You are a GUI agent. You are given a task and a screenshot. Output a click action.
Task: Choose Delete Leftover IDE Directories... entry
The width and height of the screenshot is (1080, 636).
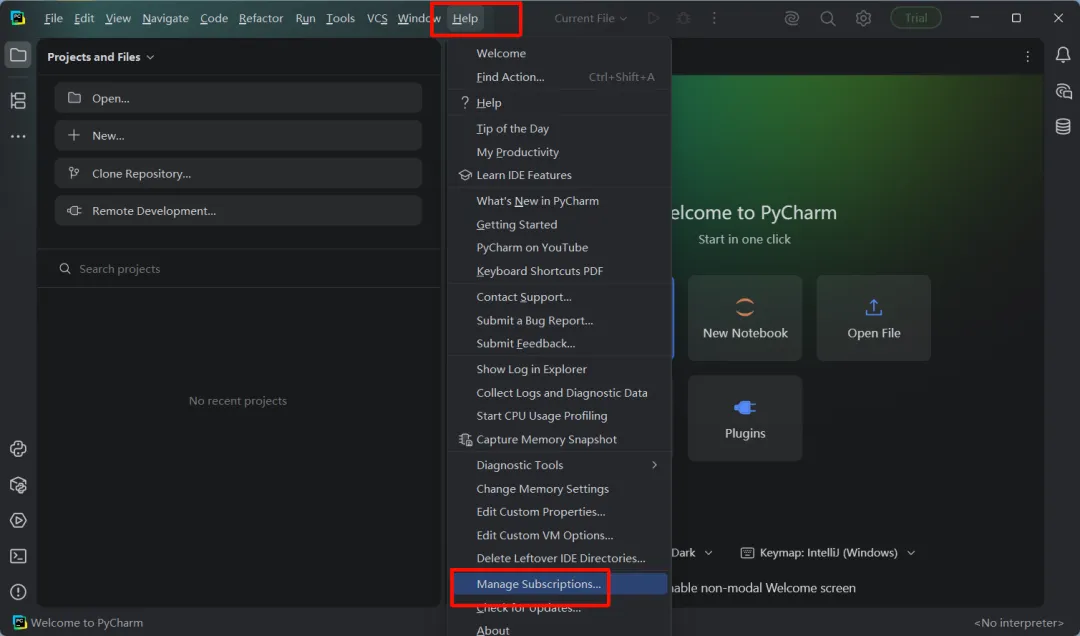559,558
